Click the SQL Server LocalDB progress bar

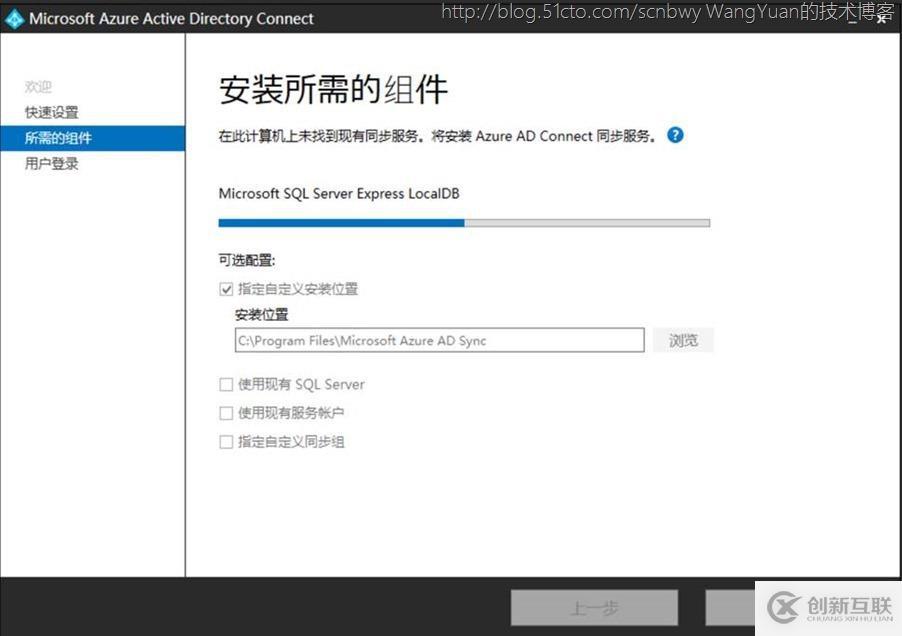point(464,223)
